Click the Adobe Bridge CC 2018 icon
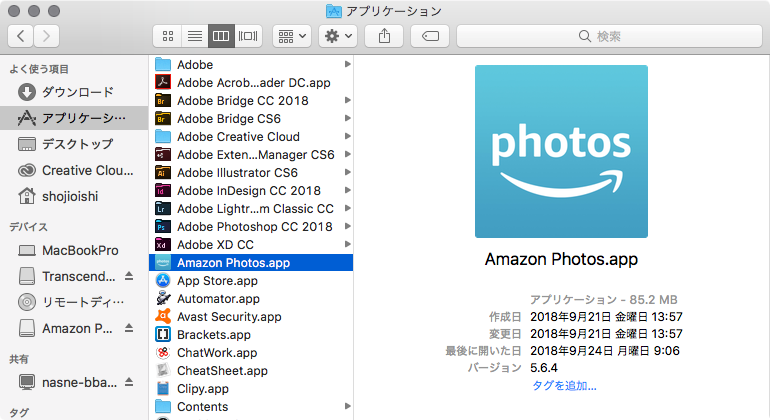The width and height of the screenshot is (770, 420). [163, 100]
